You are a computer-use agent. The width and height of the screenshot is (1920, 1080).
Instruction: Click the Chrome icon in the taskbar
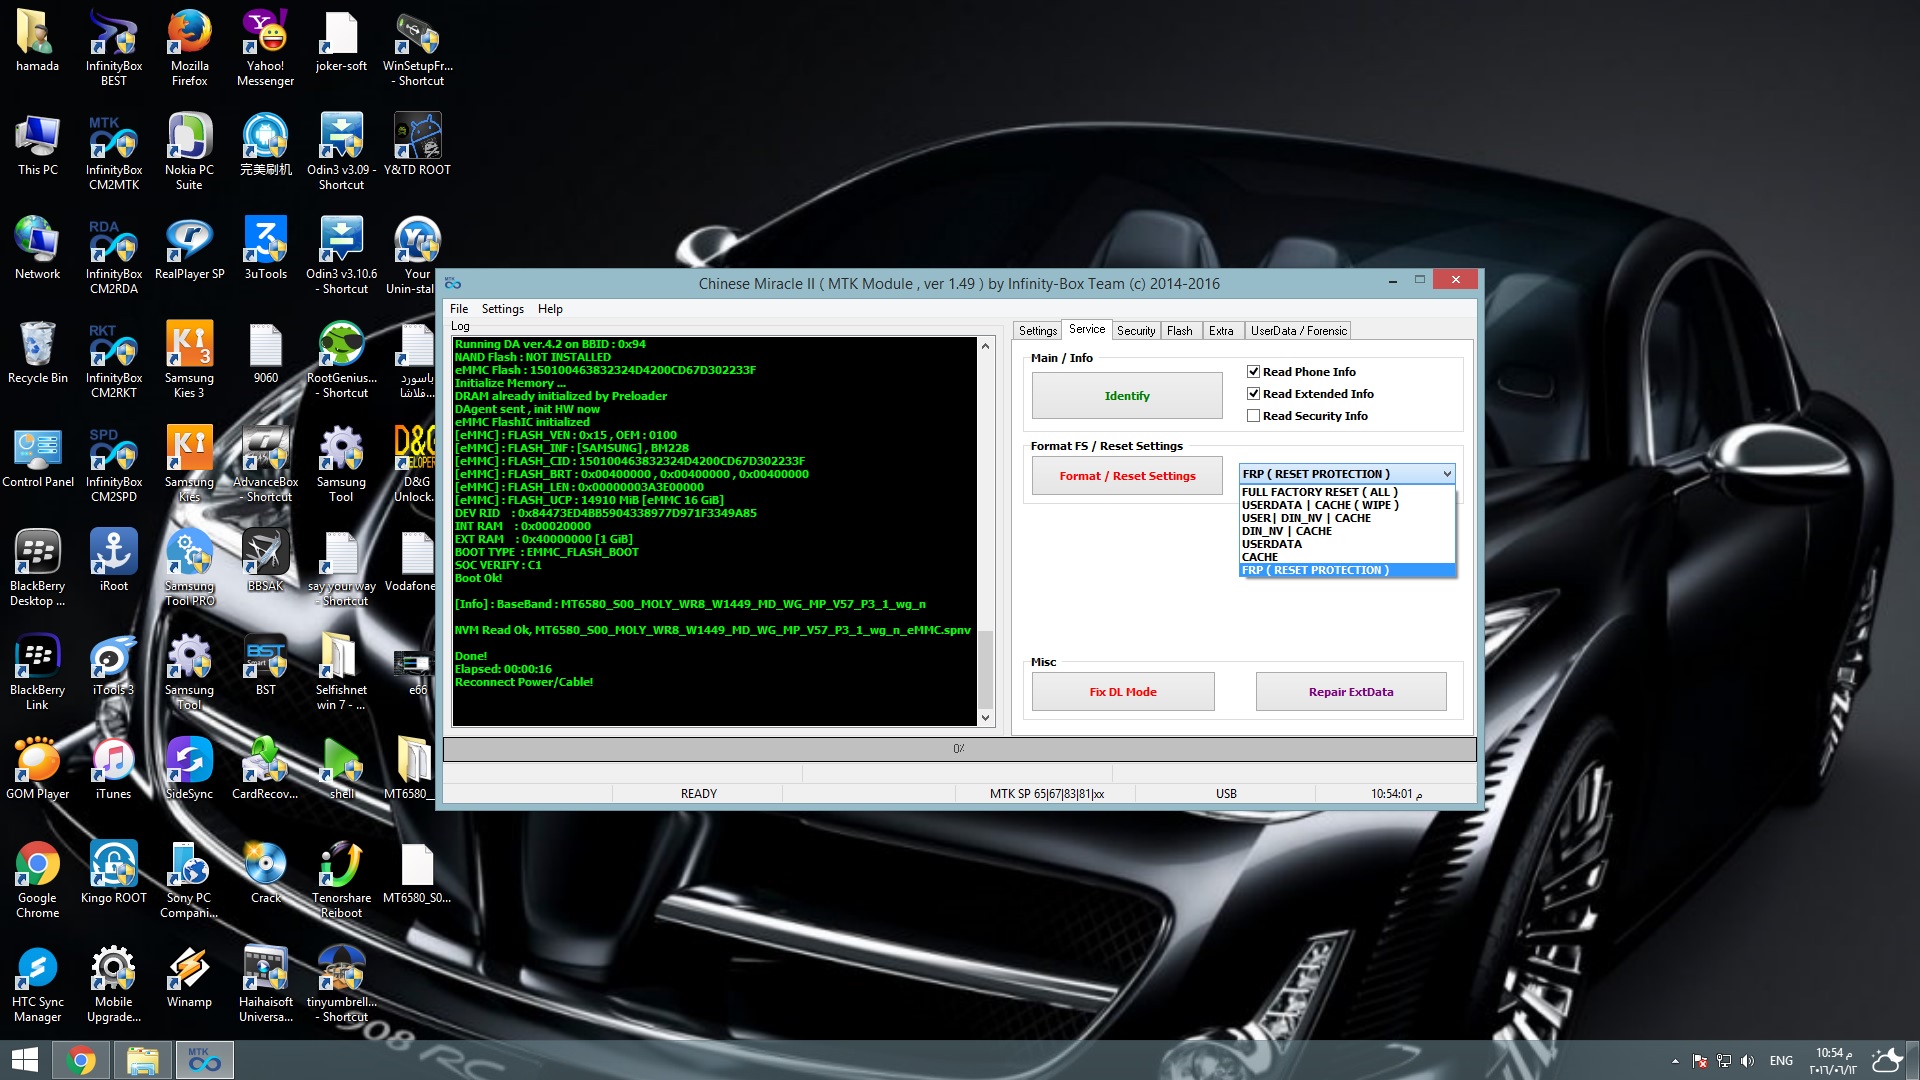coord(81,1060)
